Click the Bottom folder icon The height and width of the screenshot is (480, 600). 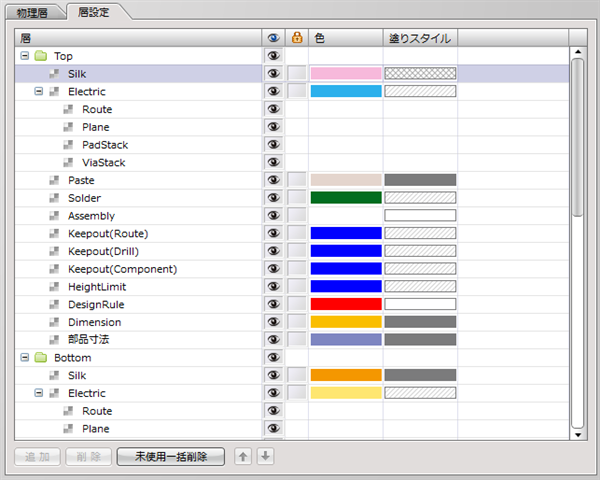click(40, 358)
